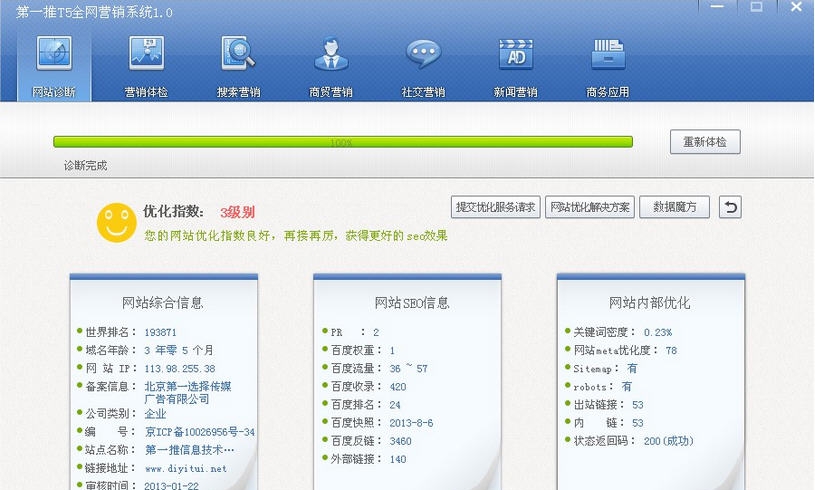Minimize the application window
The height and width of the screenshot is (490, 815).
click(717, 7)
